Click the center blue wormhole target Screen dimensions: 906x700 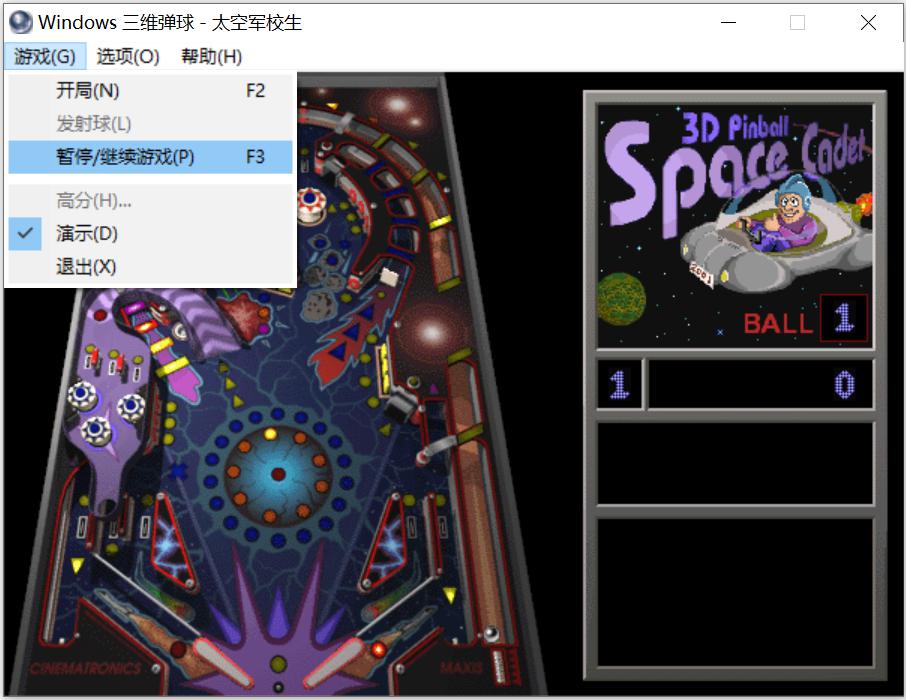278,474
